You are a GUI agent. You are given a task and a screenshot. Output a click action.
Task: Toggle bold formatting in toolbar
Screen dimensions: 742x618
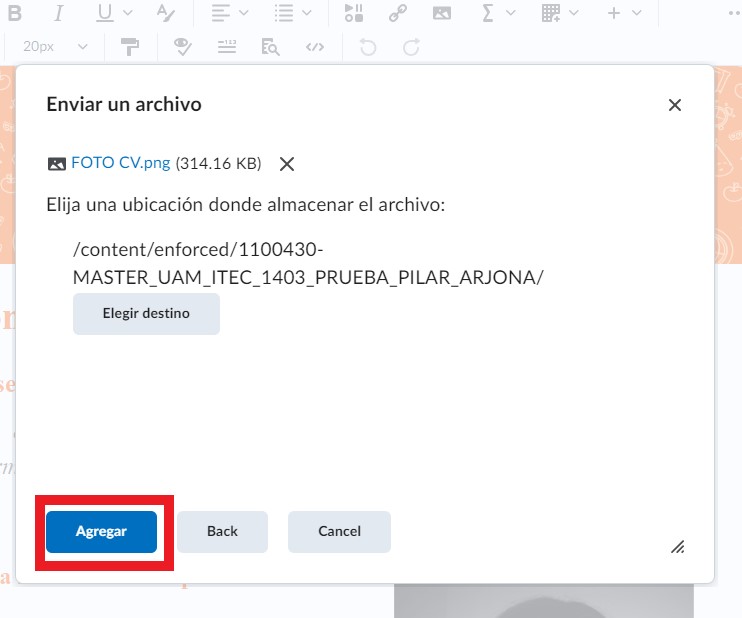click(x=14, y=13)
